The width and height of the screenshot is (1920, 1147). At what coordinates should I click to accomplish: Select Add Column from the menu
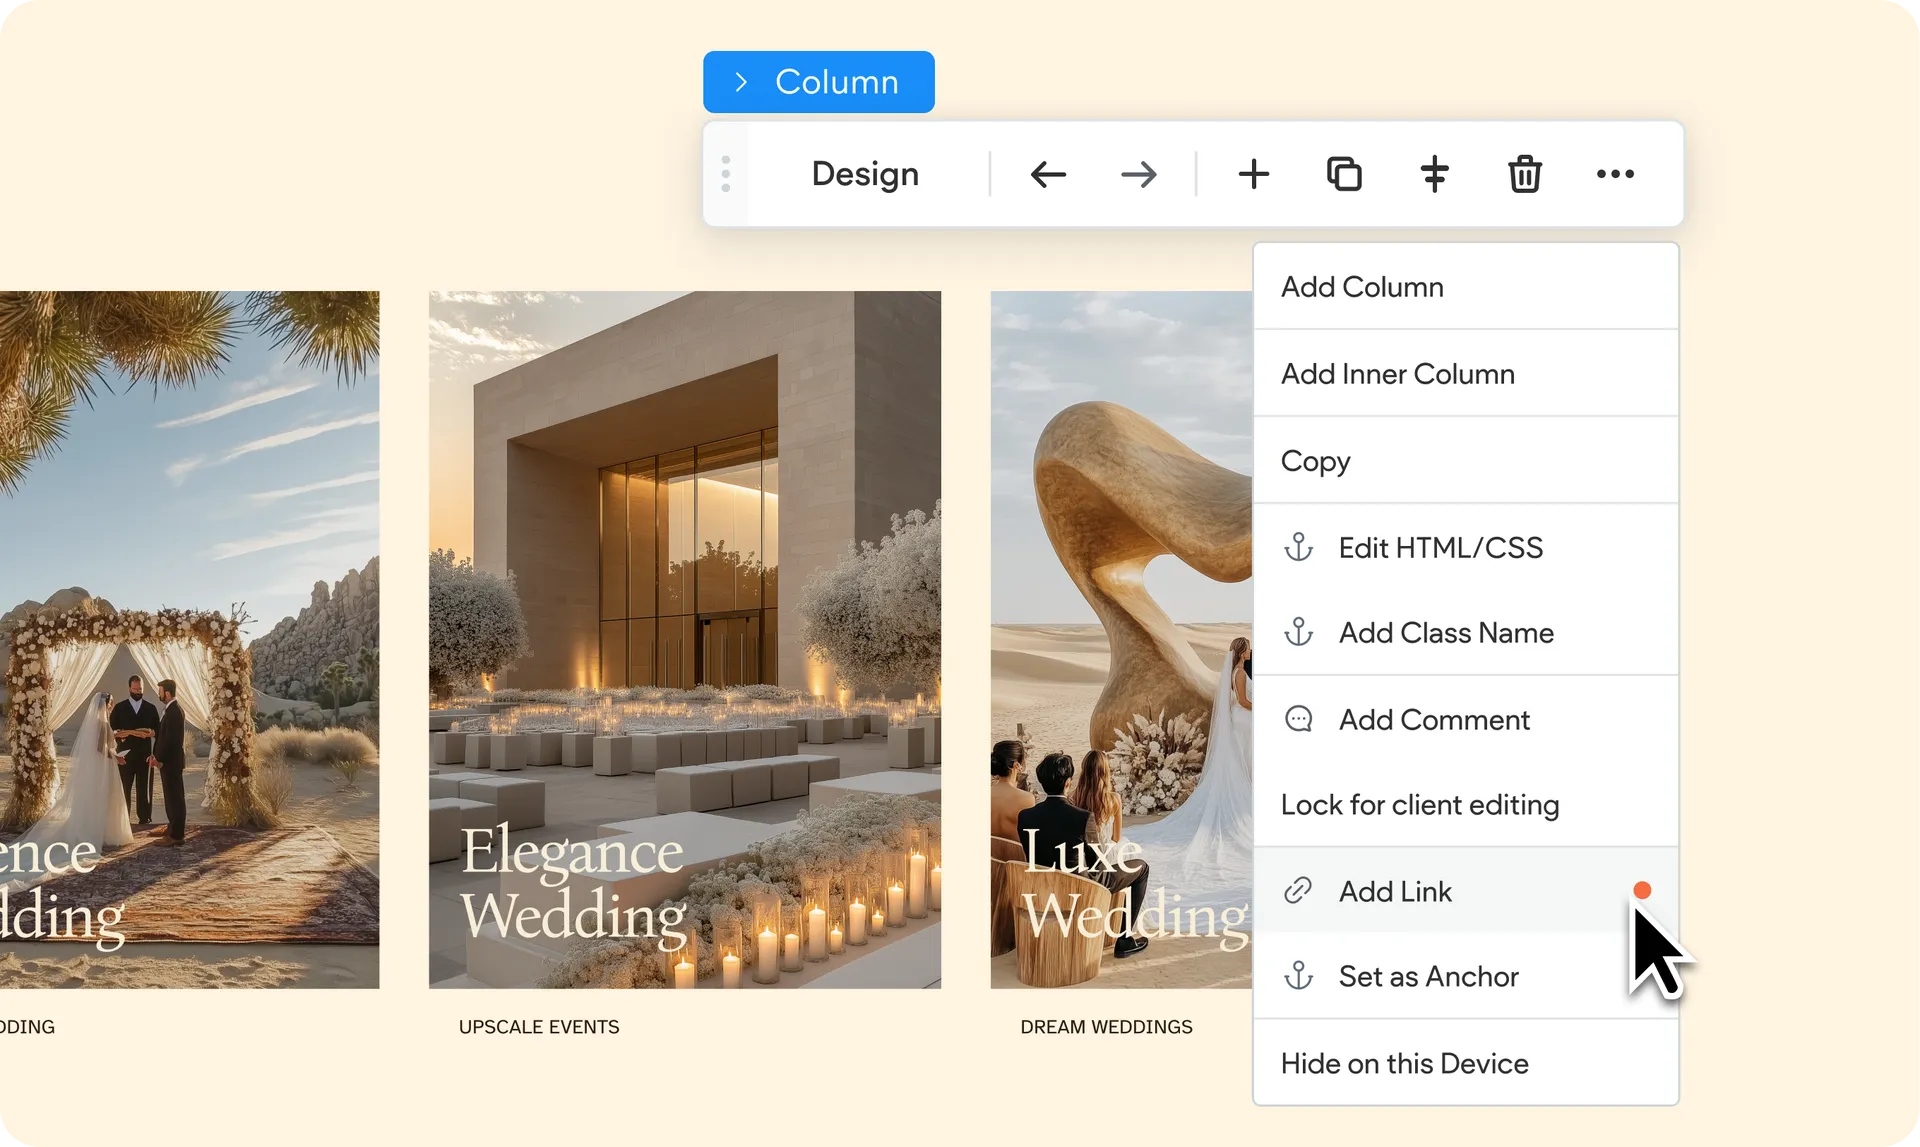1362,287
